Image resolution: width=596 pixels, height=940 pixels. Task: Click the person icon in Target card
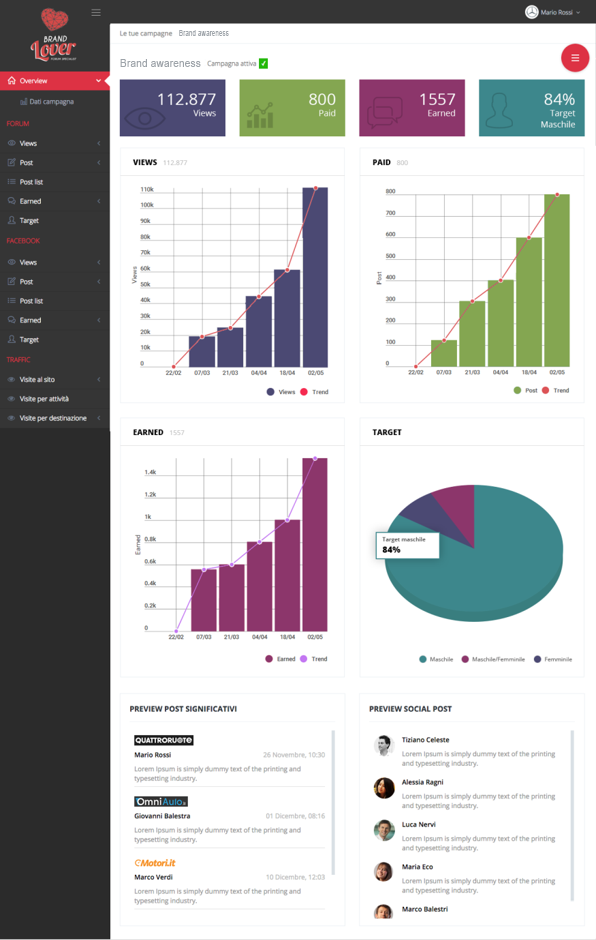coord(499,110)
